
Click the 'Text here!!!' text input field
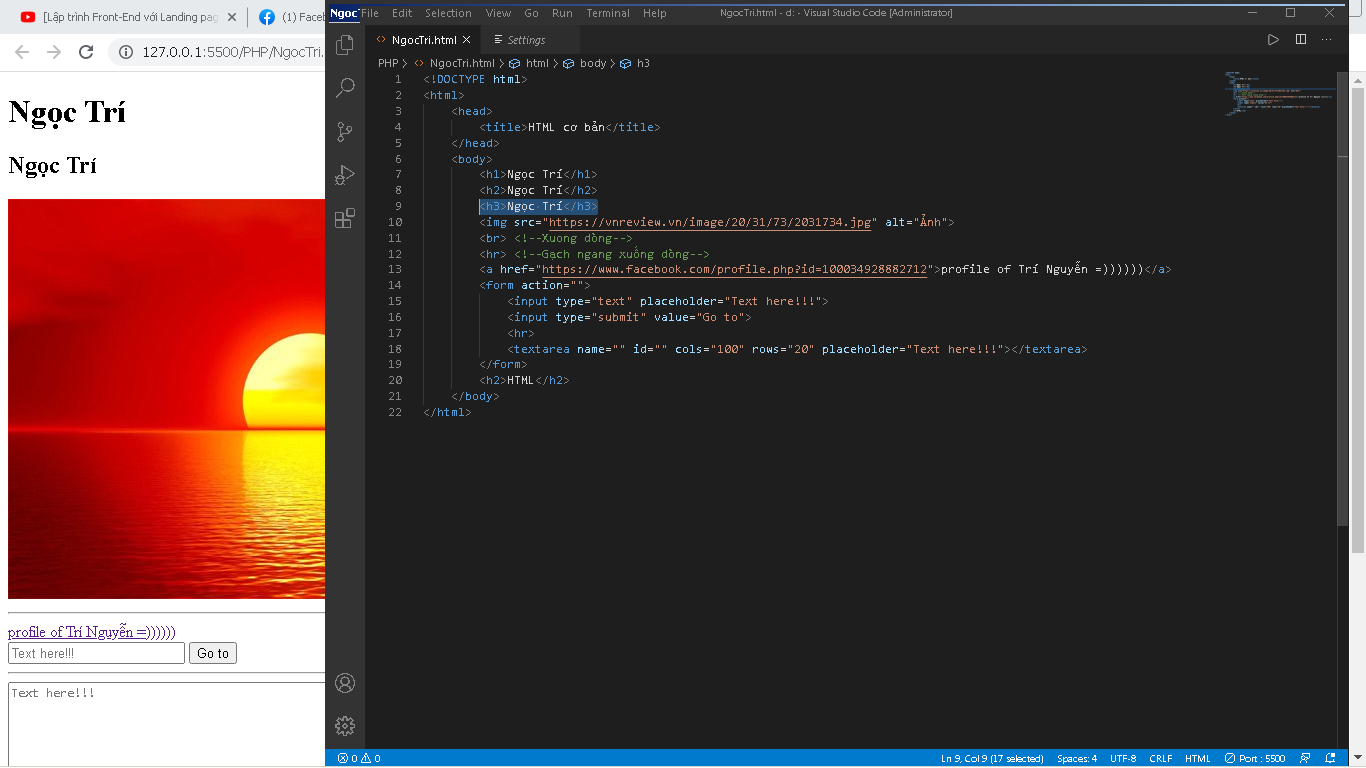pos(96,654)
